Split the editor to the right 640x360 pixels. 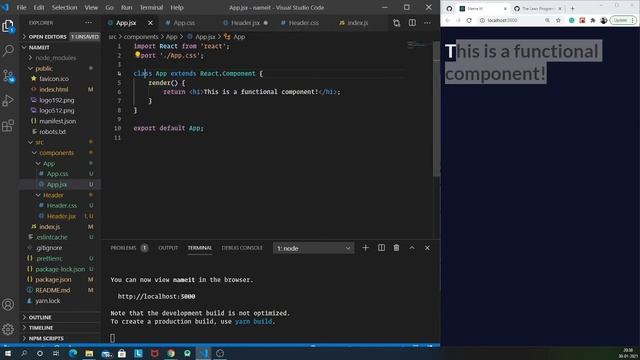tap(412, 23)
